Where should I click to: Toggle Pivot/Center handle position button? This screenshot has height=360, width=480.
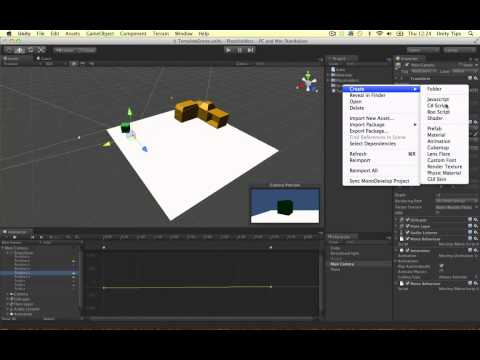pos(65,50)
